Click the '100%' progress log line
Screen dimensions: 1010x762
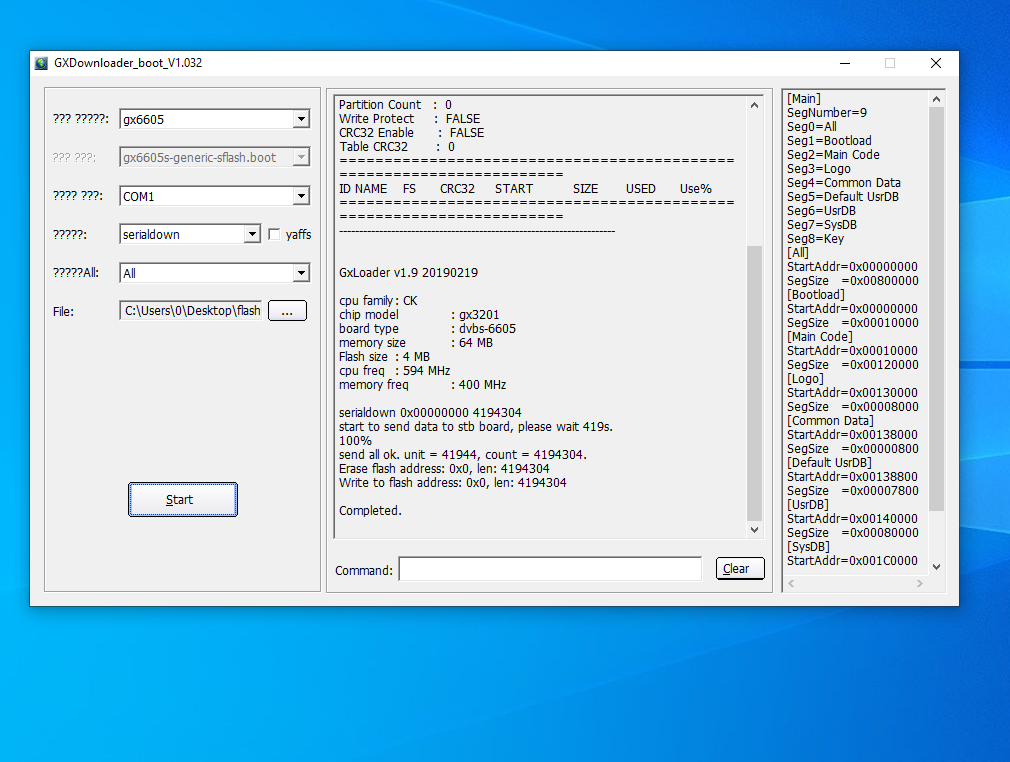tap(356, 441)
